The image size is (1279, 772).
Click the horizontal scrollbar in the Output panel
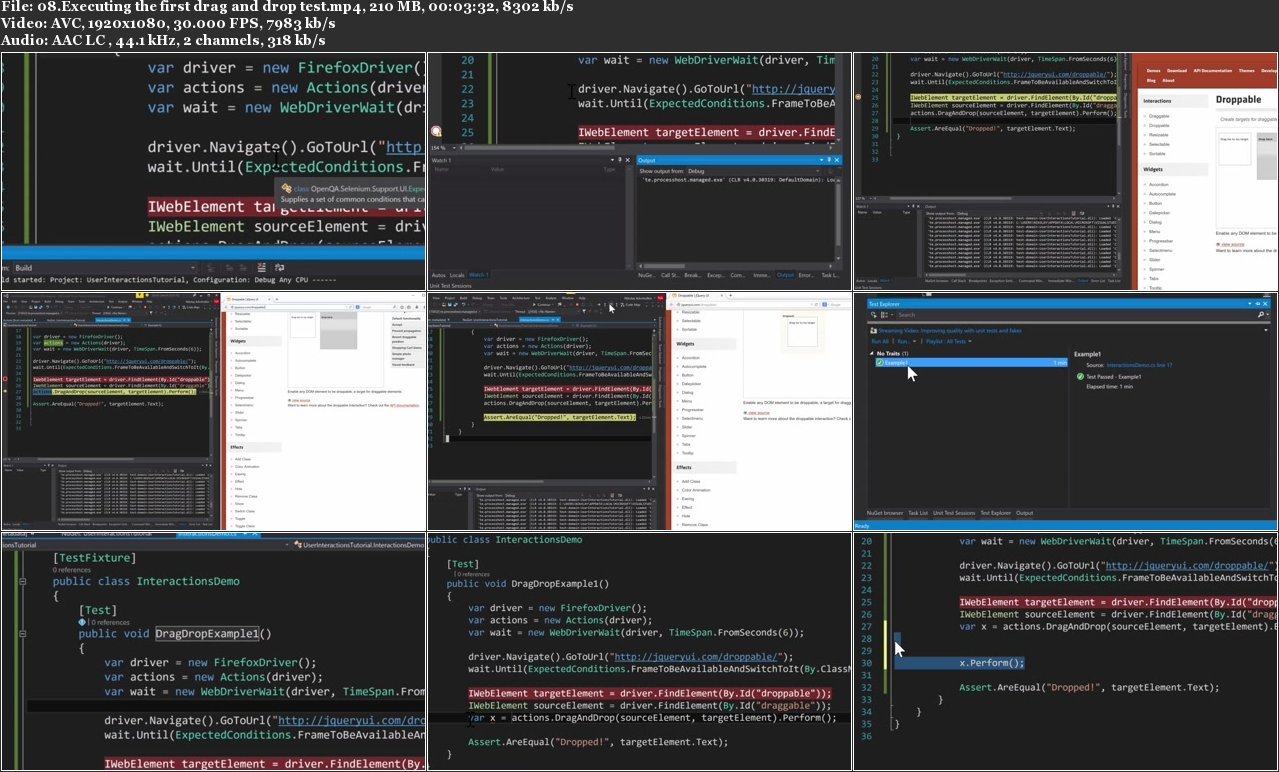point(736,265)
